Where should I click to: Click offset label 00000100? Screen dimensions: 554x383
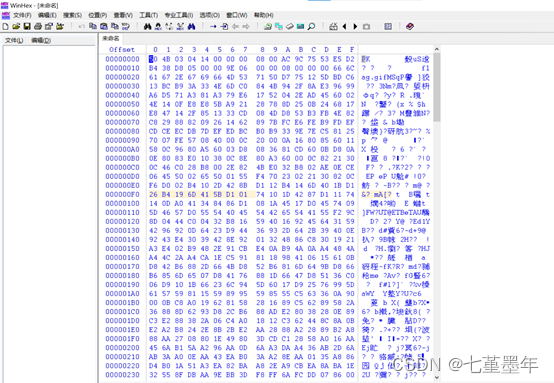123,204
